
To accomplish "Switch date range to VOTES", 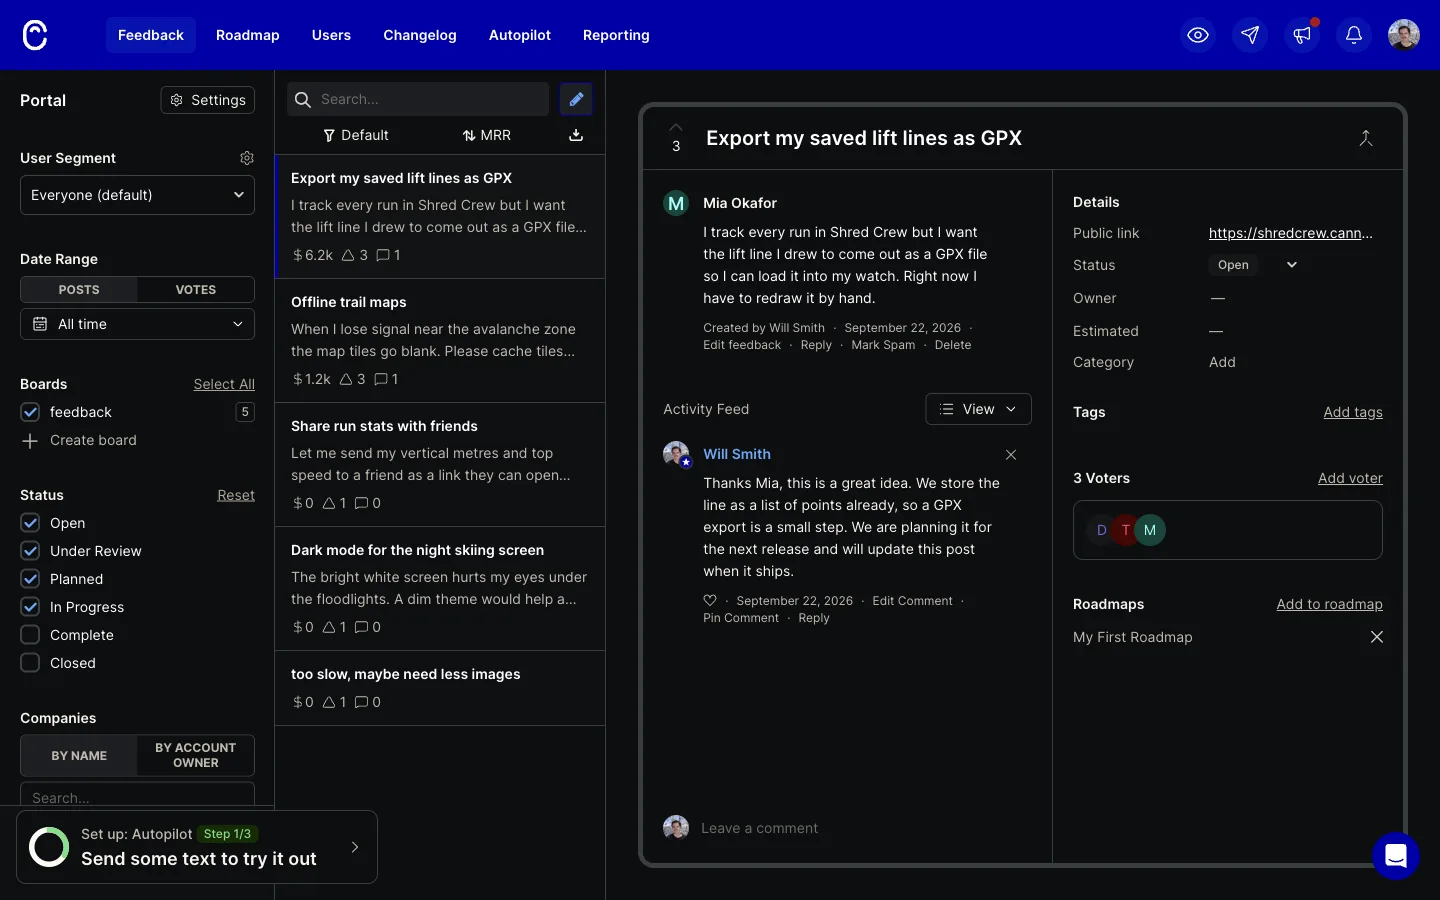I will pyautogui.click(x=196, y=290).
